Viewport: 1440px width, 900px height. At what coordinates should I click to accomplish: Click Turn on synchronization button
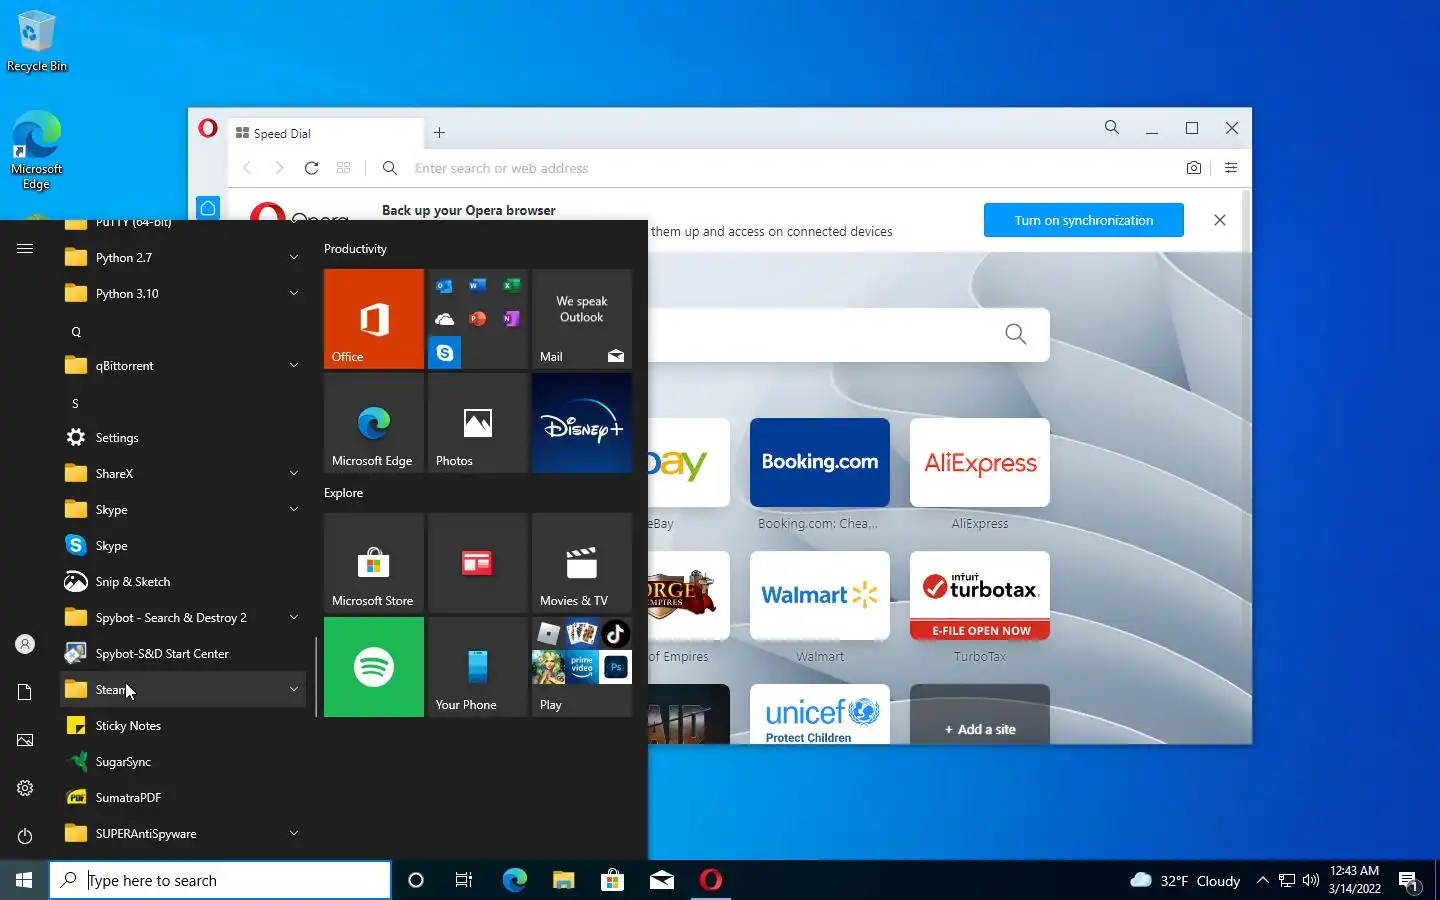click(x=1084, y=220)
